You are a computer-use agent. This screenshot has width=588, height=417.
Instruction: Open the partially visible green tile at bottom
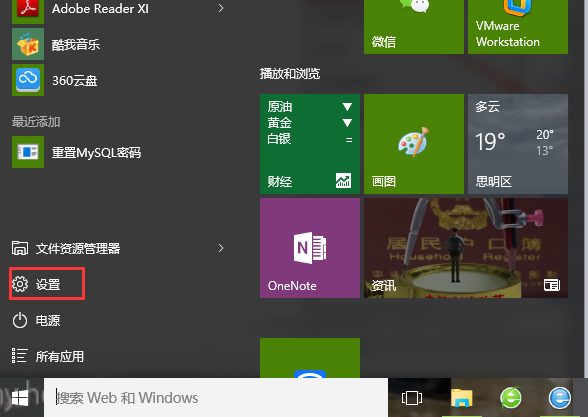pos(310,358)
